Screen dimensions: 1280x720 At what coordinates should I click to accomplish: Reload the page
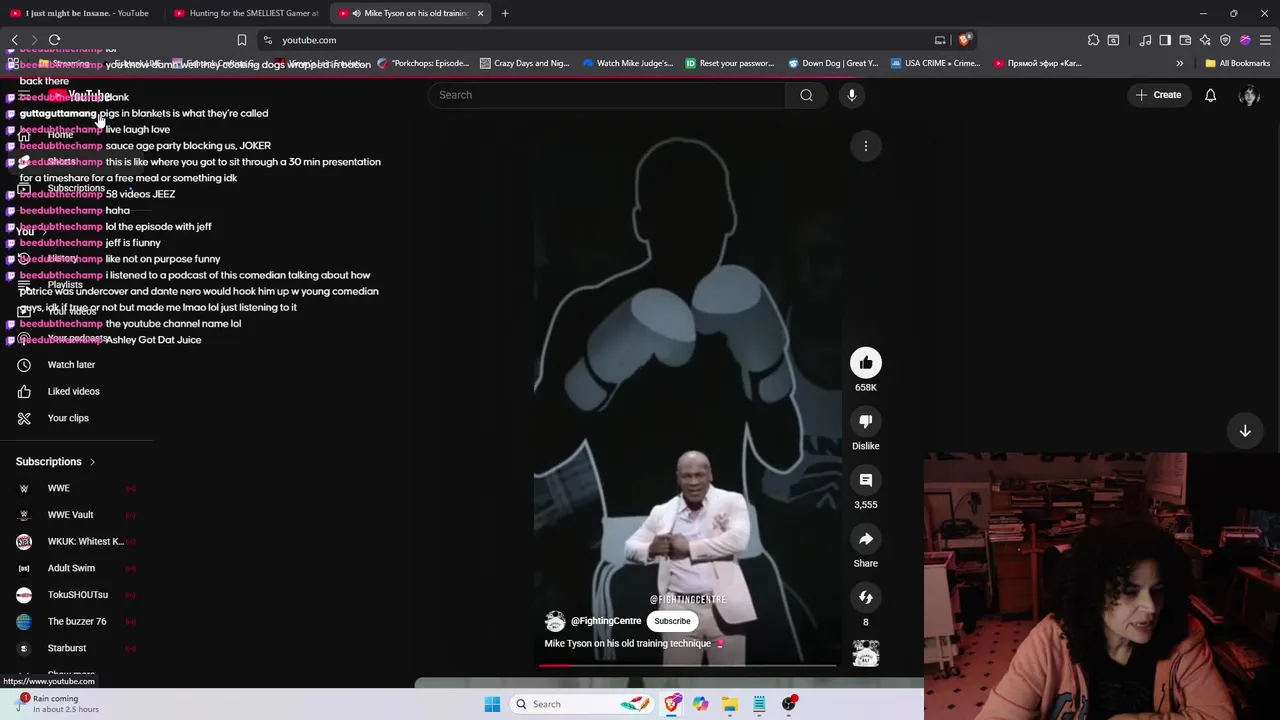tap(54, 40)
